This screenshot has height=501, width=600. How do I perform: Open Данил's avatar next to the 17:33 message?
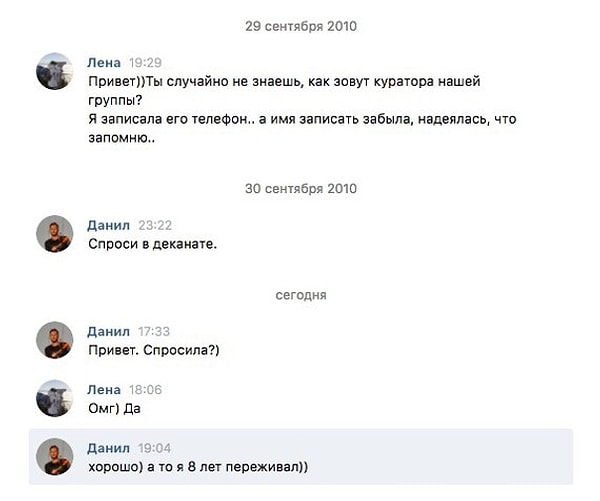(54, 340)
